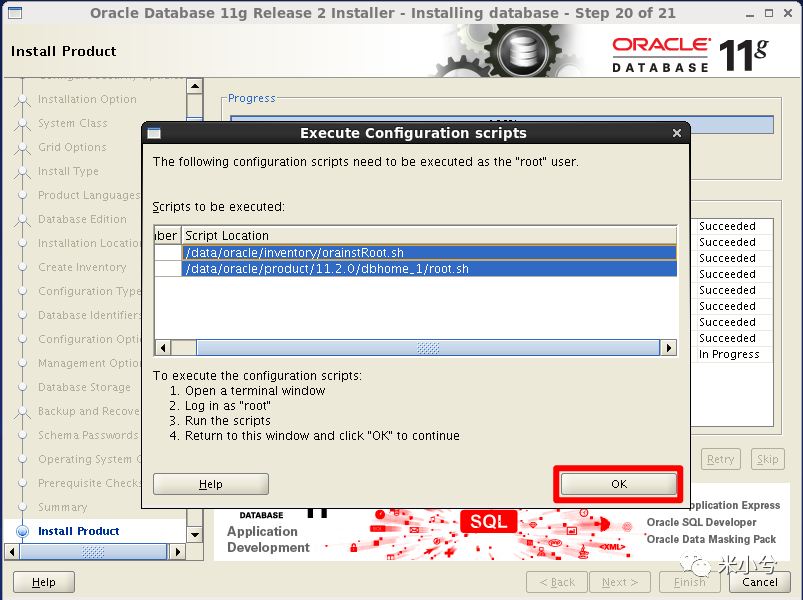The image size is (803, 600).
Task: Open Help in the configuration scripts dialog
Action: click(x=210, y=484)
